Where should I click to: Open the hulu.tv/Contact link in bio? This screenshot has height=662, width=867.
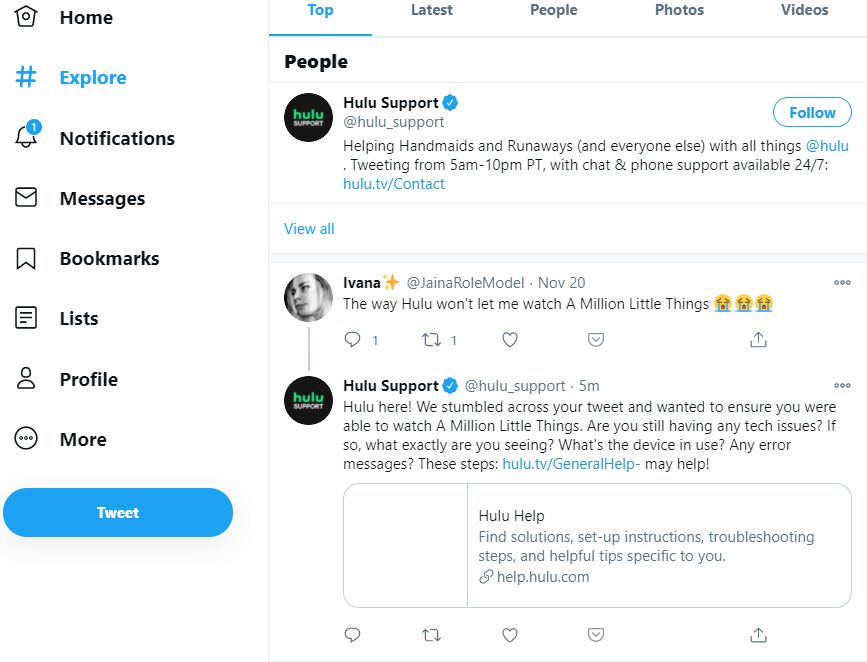(394, 184)
